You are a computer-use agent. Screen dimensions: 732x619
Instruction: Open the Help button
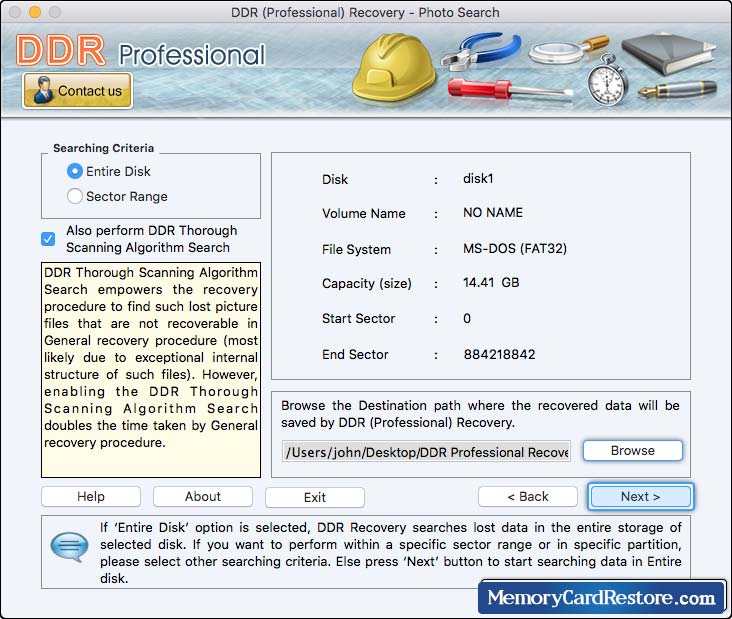pyautogui.click(x=91, y=497)
